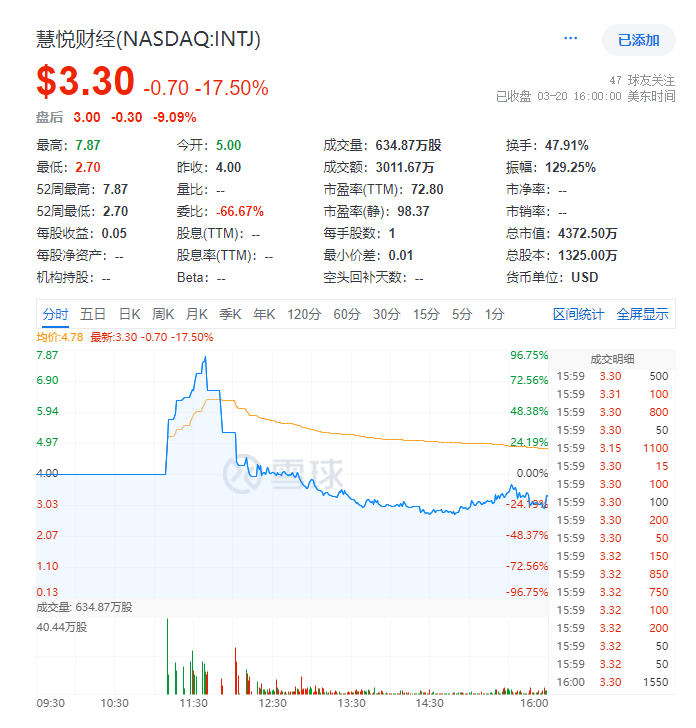Viewport: 696px width, 728px height.
Task: Click the trade row with 750 shares
Action: pyautogui.click(x=612, y=592)
